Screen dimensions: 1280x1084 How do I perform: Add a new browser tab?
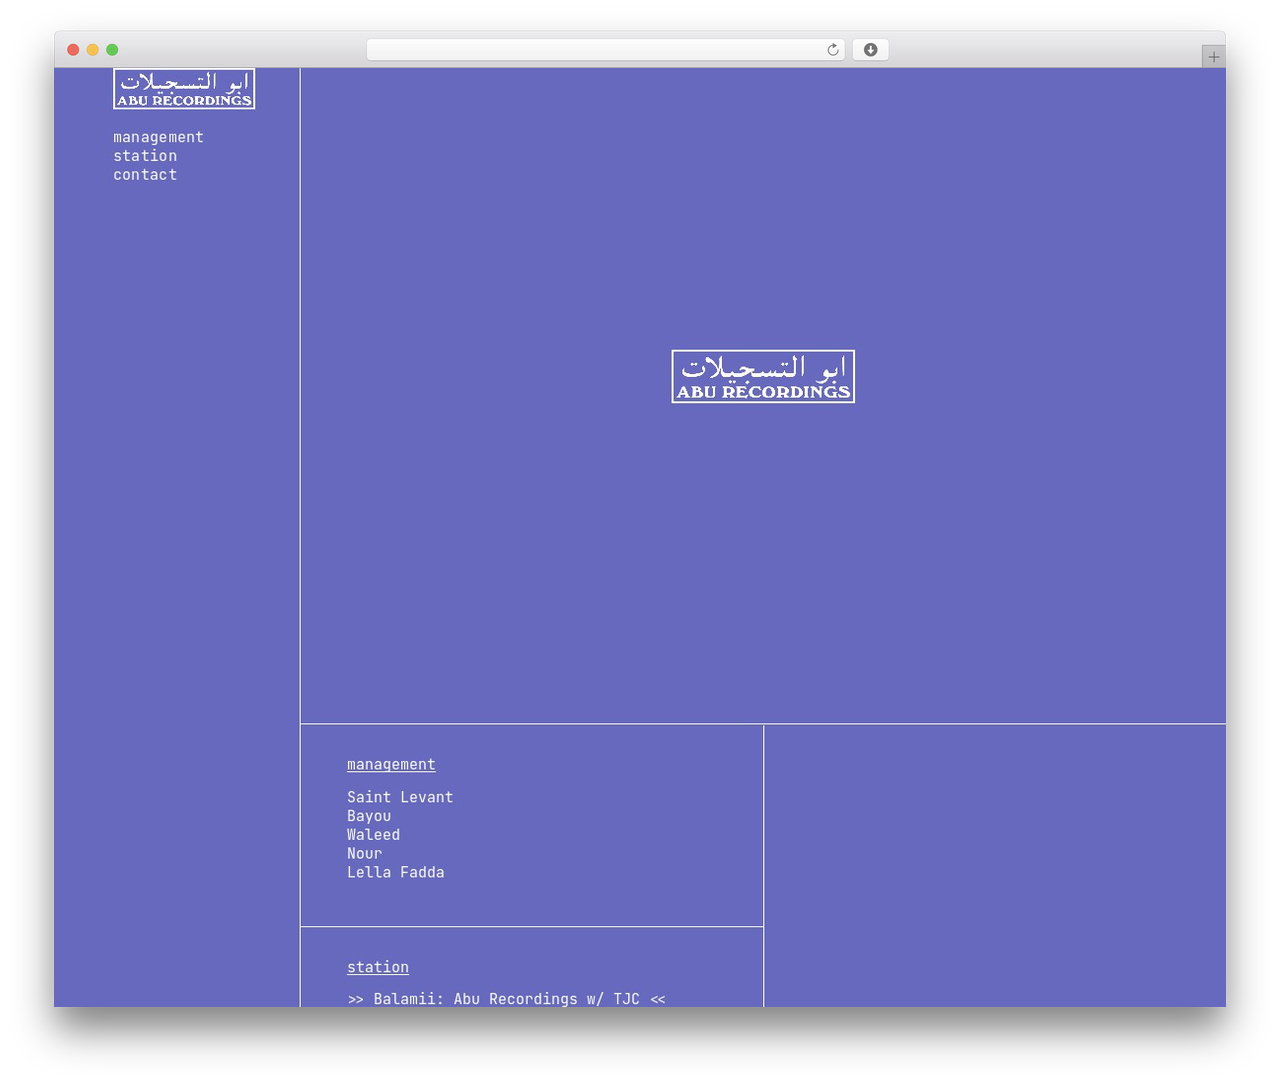(1213, 57)
